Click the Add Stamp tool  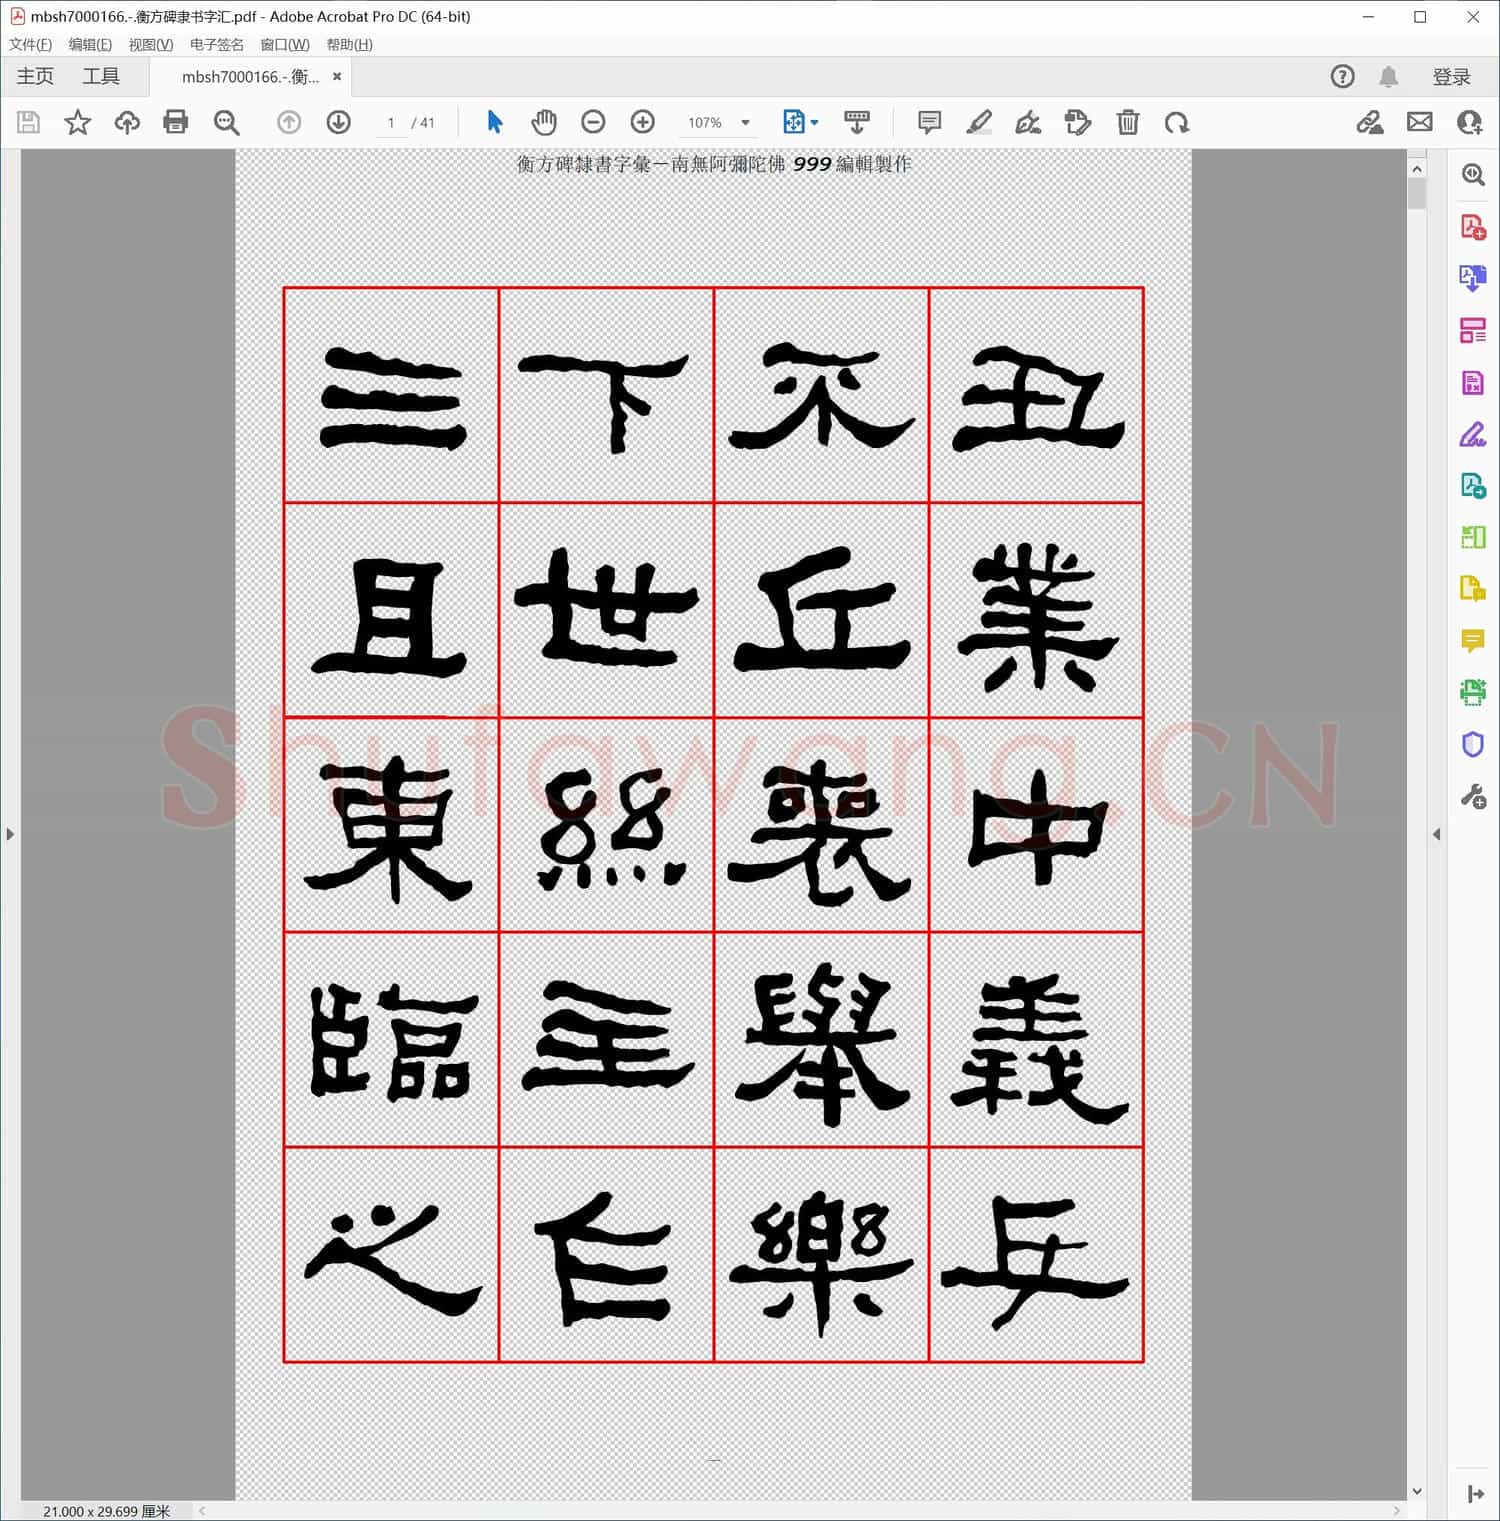click(x=1079, y=122)
